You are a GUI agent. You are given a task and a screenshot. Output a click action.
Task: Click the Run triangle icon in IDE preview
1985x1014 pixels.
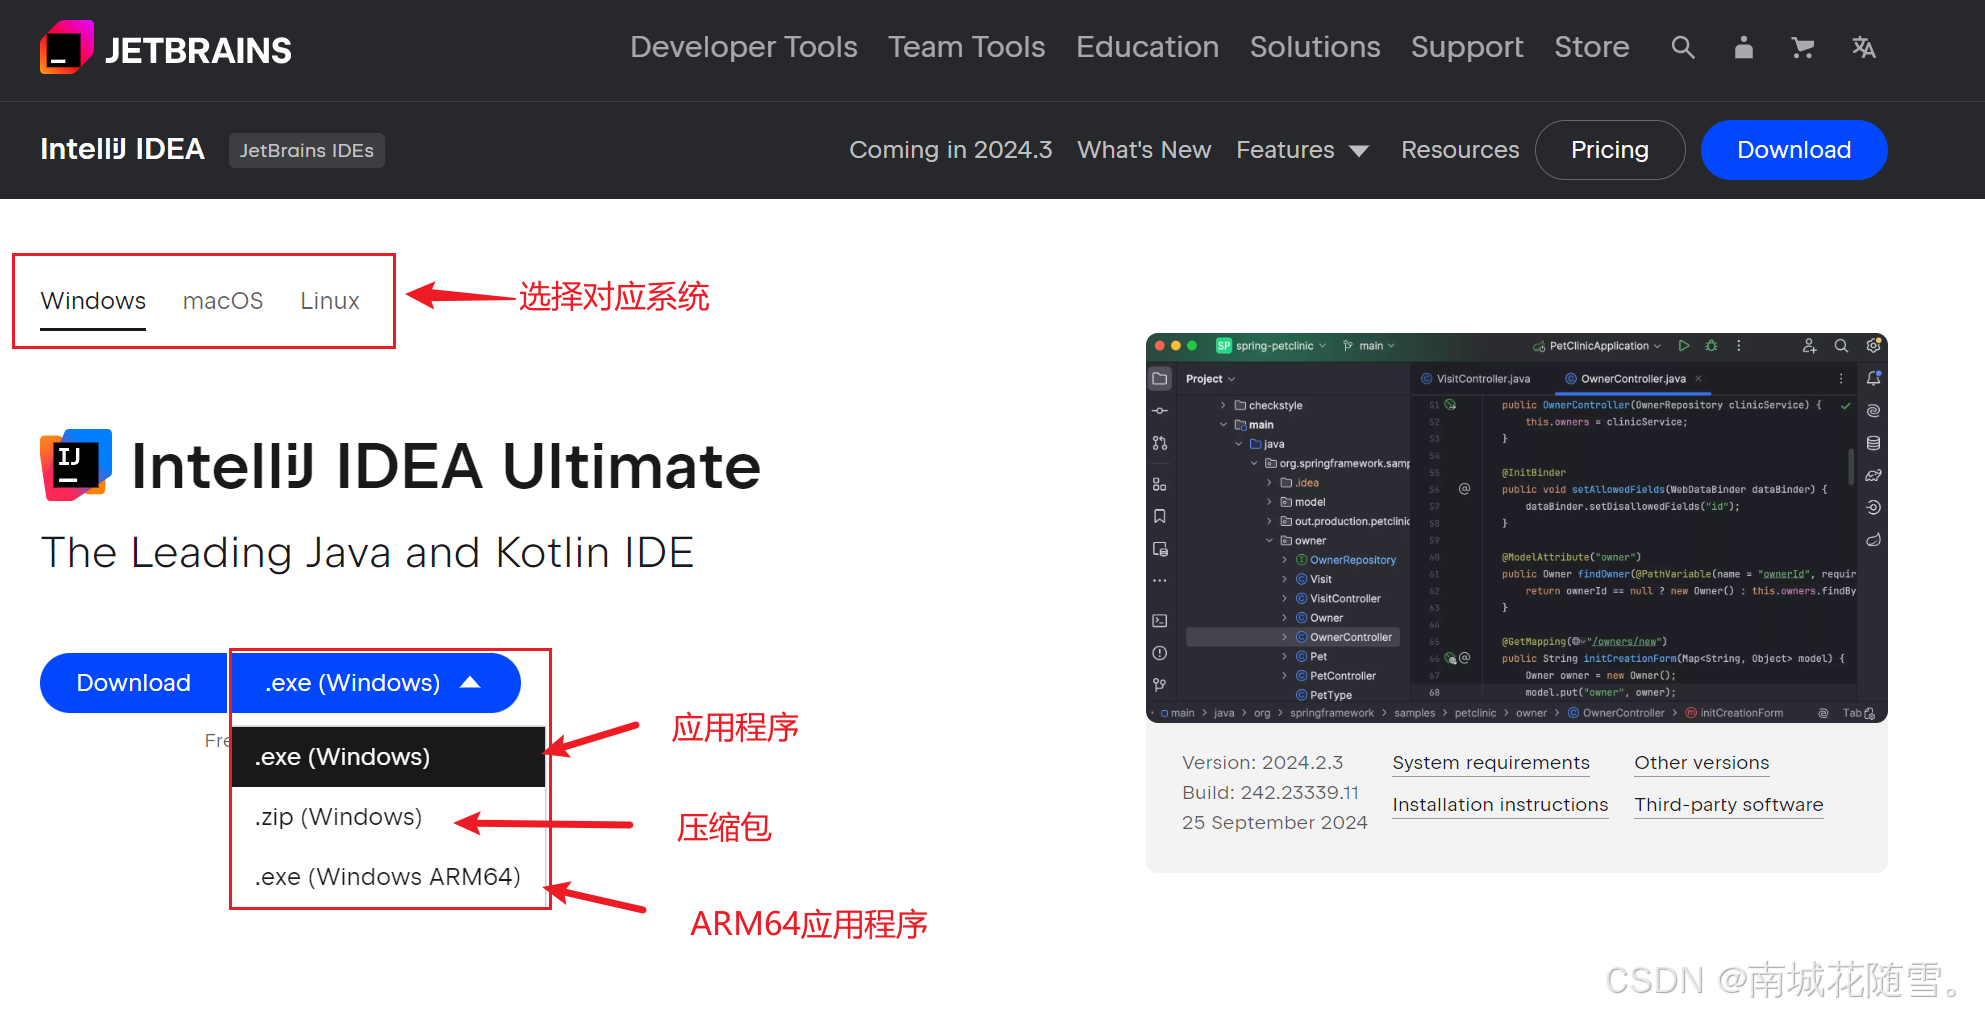1684,346
